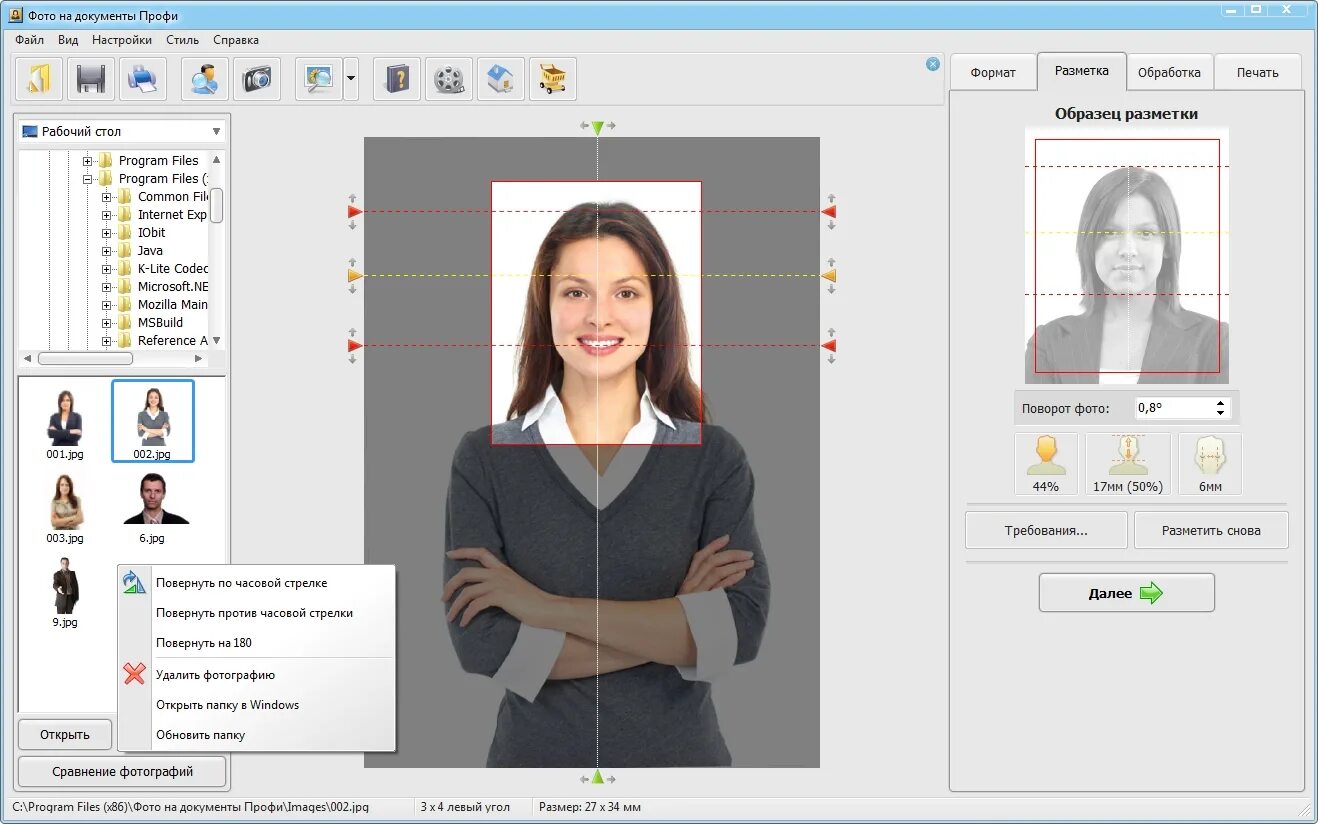The image size is (1318, 824).
Task: Increase rotation with the stepper up arrow
Action: [1220, 403]
